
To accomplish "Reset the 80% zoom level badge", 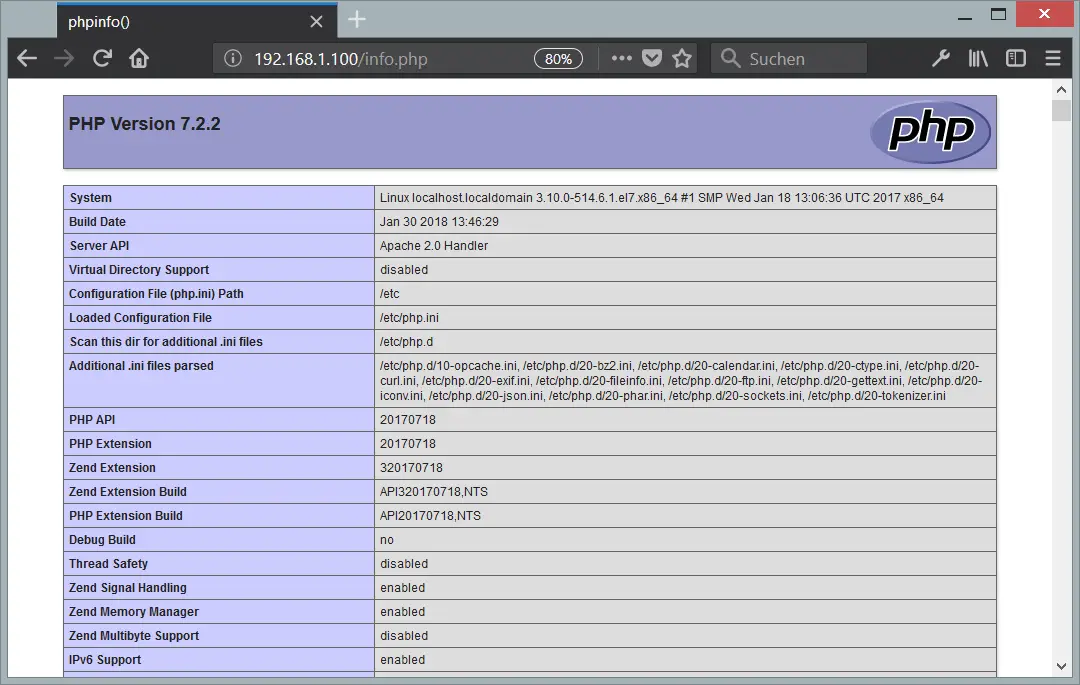I will coord(558,59).
